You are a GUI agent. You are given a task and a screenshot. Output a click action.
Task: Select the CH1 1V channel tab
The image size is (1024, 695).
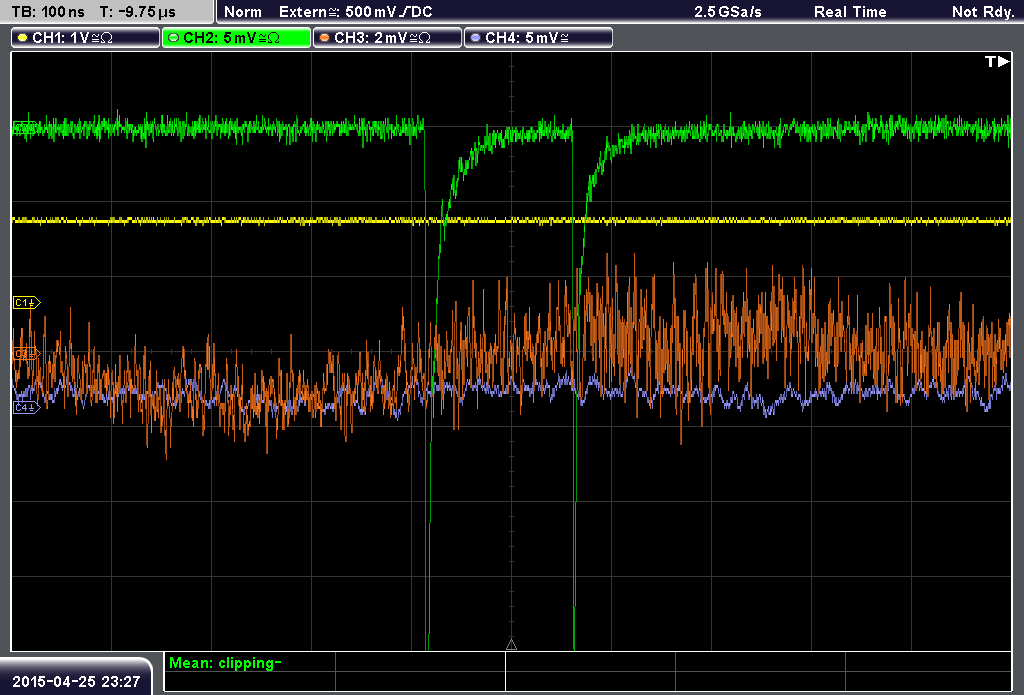point(86,38)
